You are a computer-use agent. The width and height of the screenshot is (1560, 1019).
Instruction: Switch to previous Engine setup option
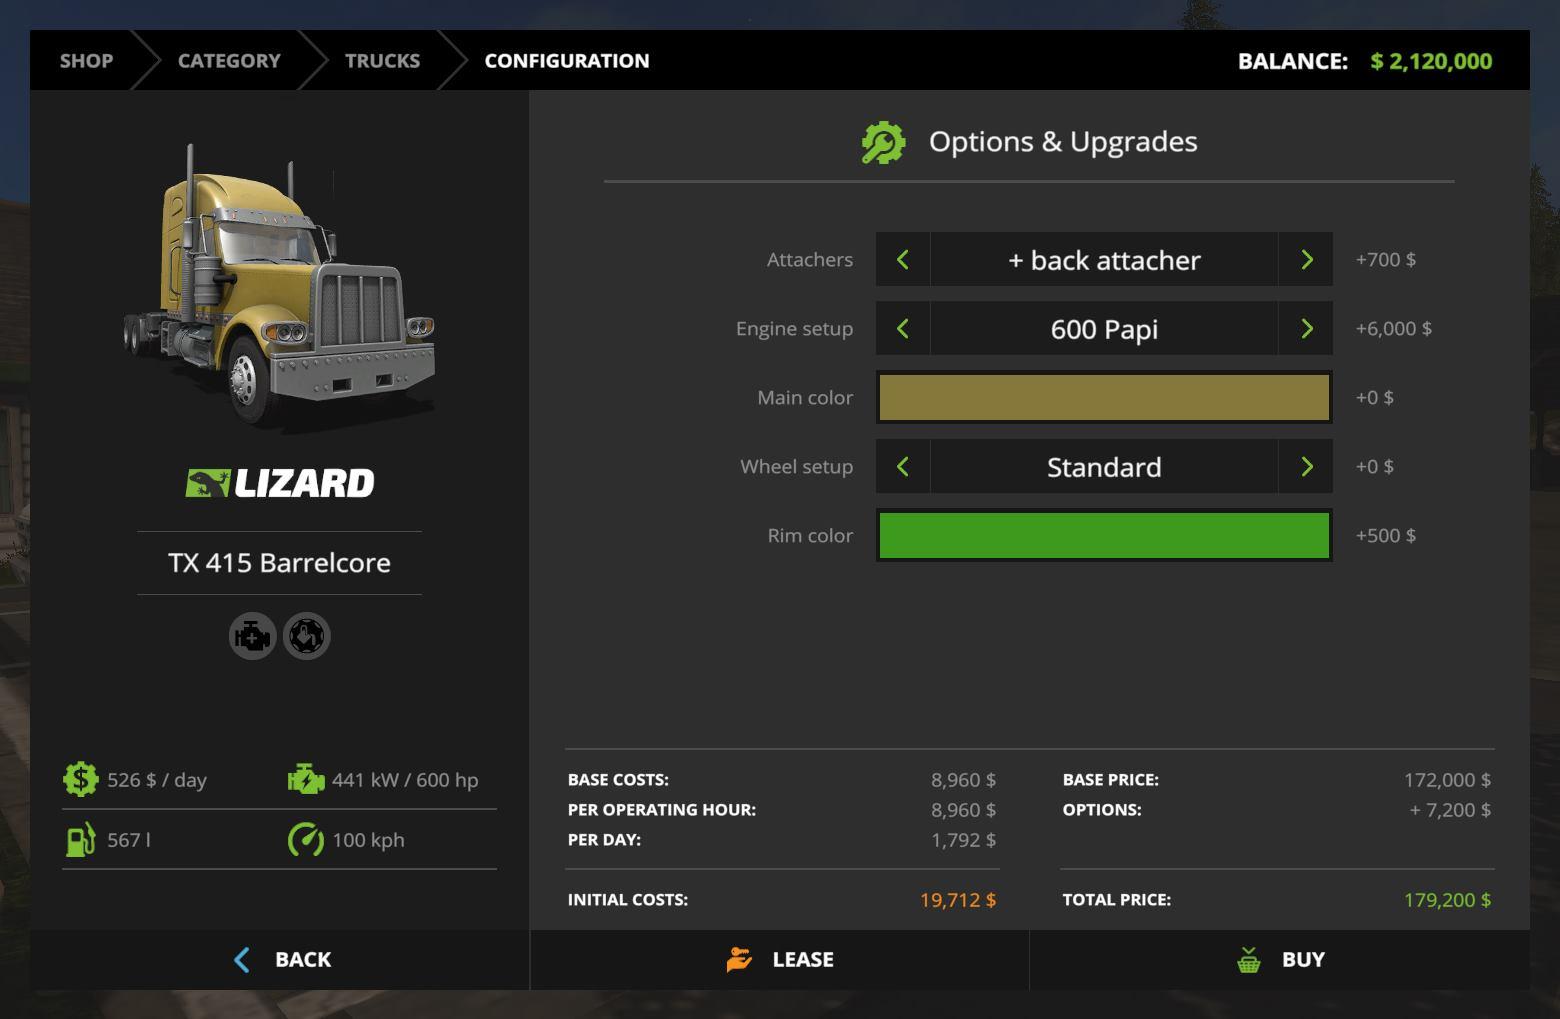coord(903,329)
